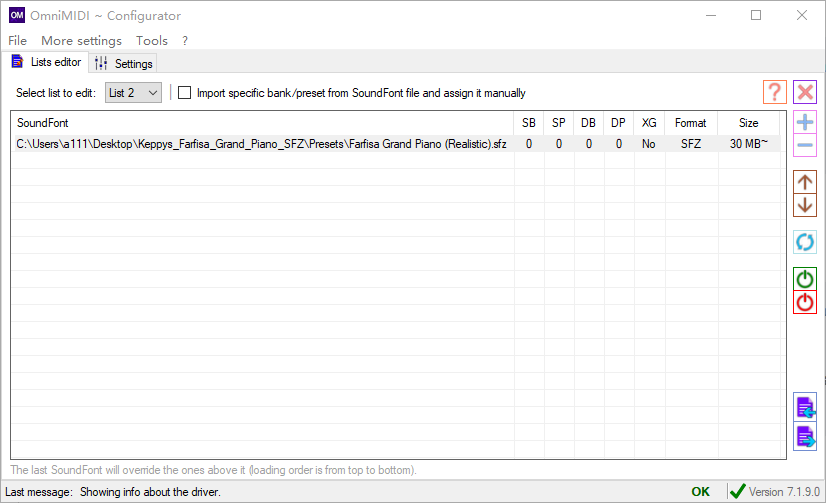Switch to the Settings tab
This screenshot has height=503, width=826.
tap(123, 64)
